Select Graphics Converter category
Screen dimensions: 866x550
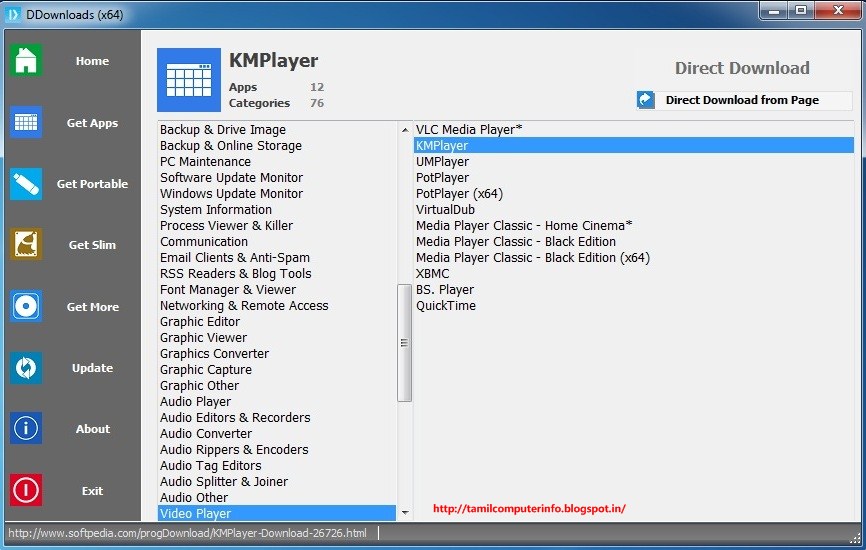point(277,354)
